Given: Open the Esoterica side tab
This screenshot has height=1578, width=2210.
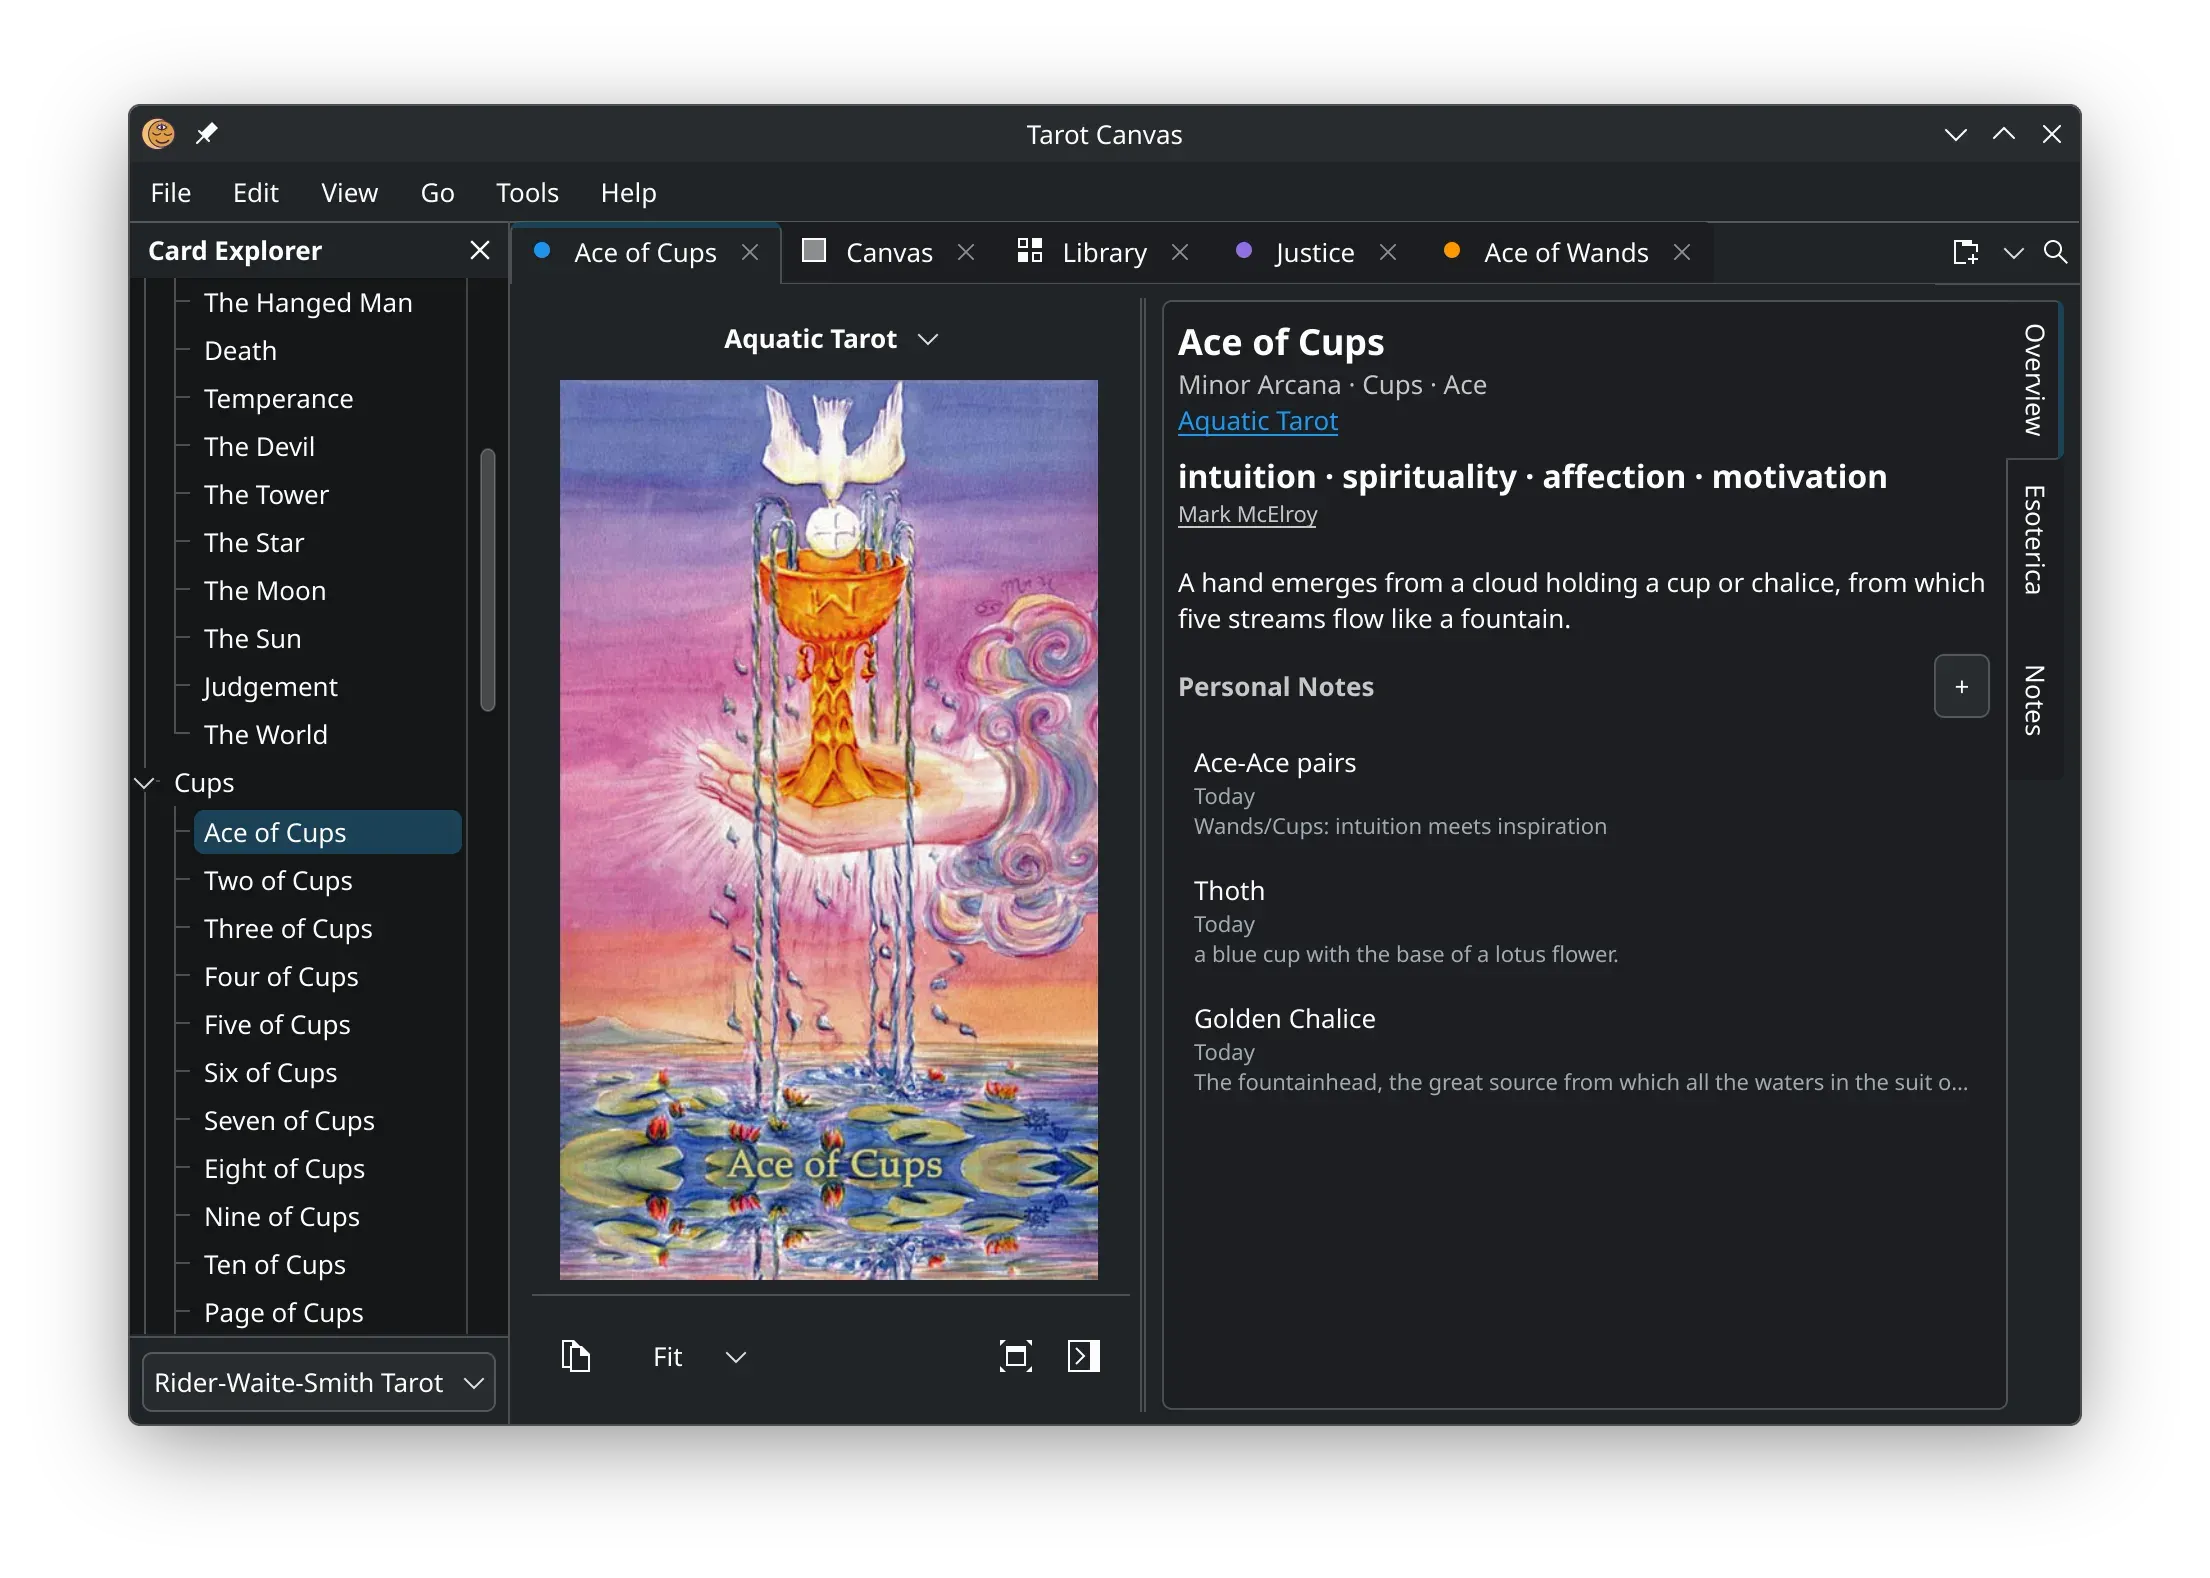Looking at the screenshot, I should [2034, 540].
